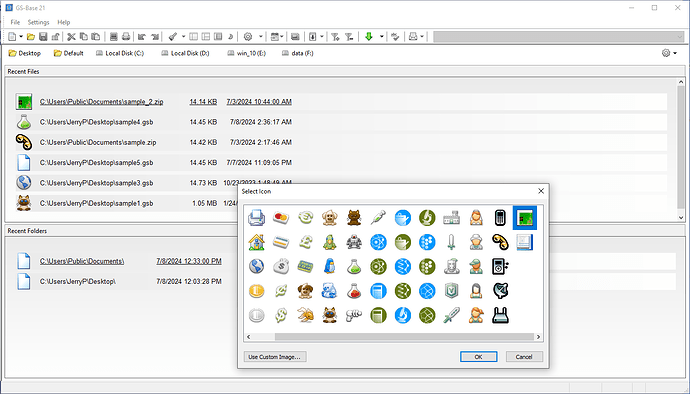Expand the green down-arrow dropdown in toolbar
Image resolution: width=690 pixels, height=394 pixels.
click(382, 37)
